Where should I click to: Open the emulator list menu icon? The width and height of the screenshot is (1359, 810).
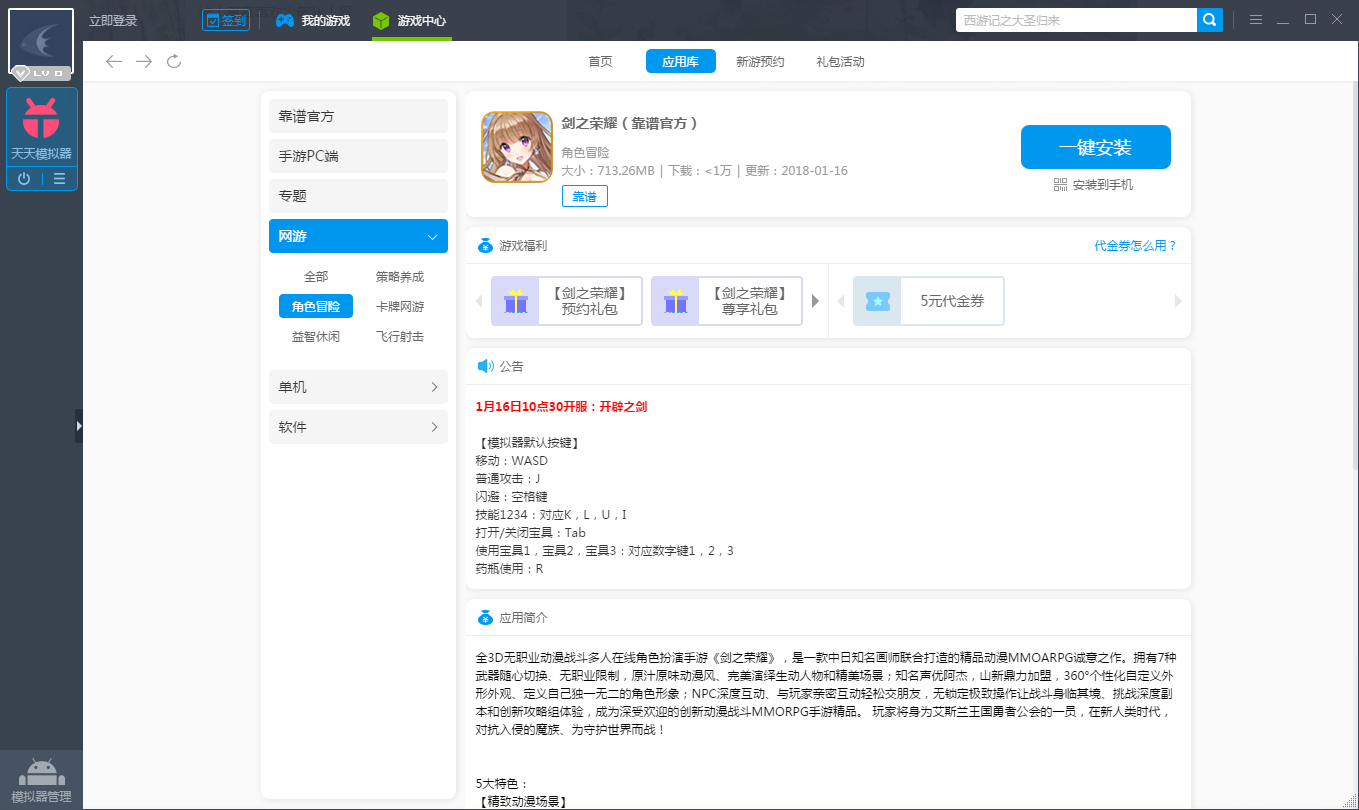[x=59, y=179]
